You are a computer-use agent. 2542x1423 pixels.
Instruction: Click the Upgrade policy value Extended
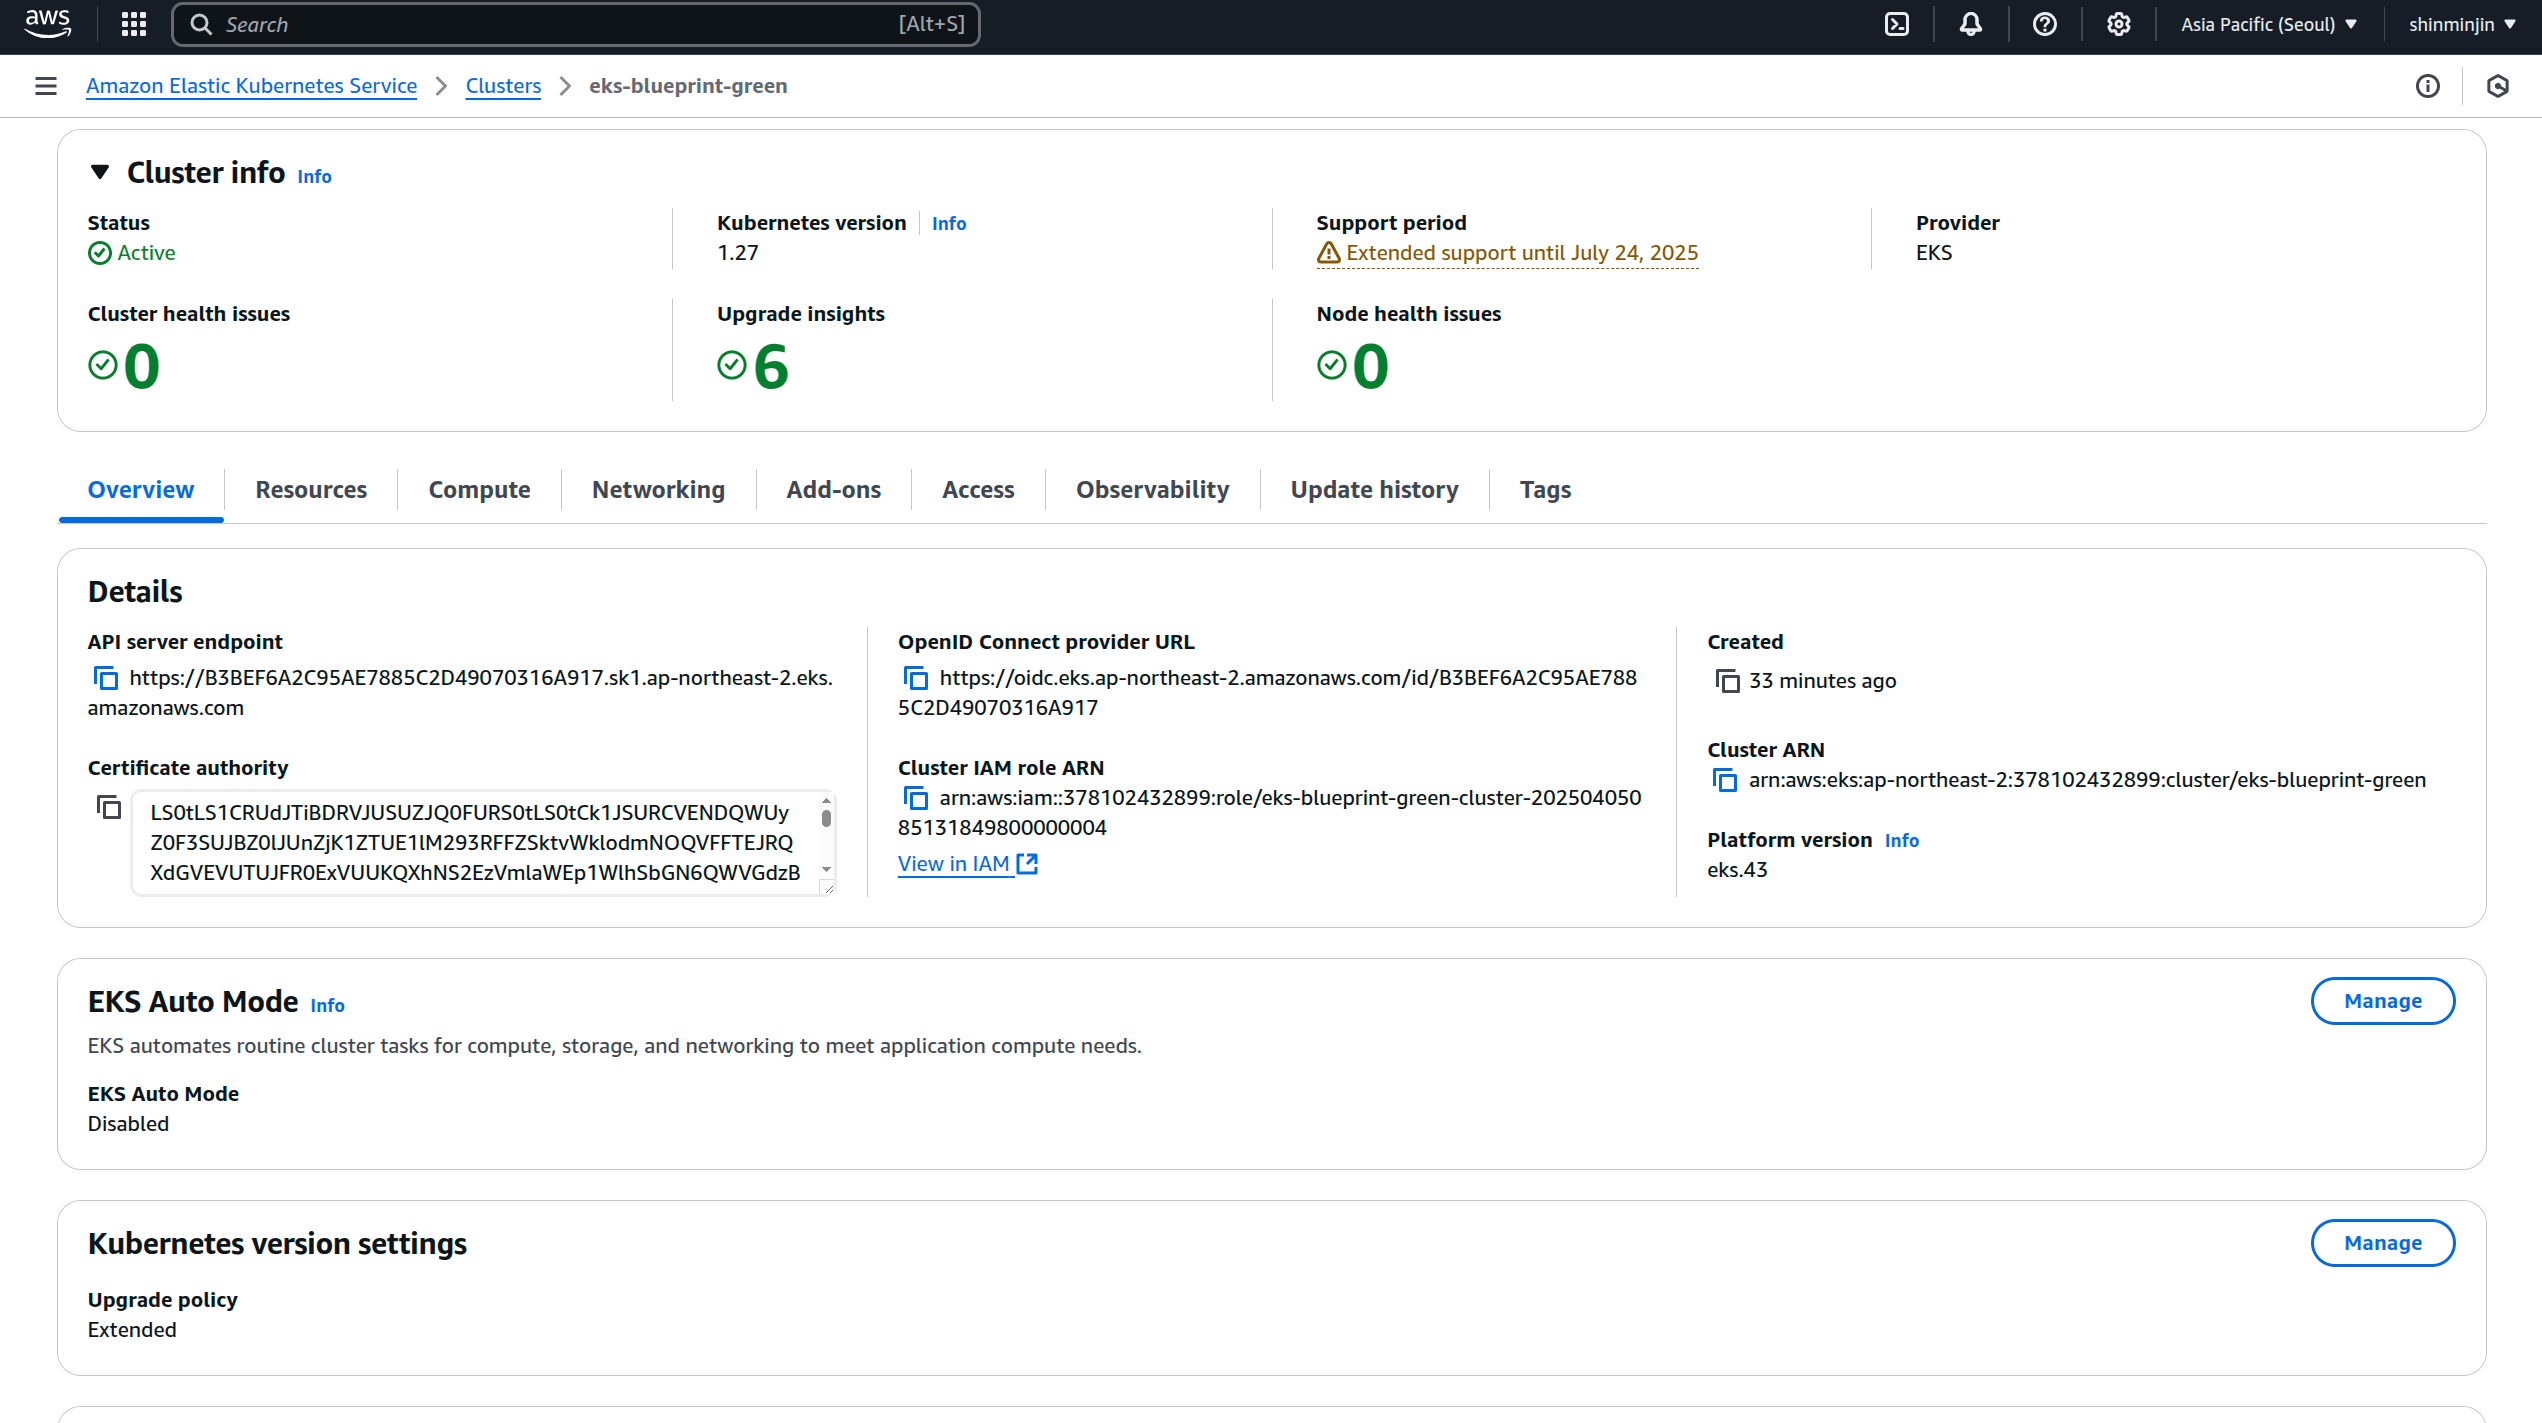pos(132,1330)
